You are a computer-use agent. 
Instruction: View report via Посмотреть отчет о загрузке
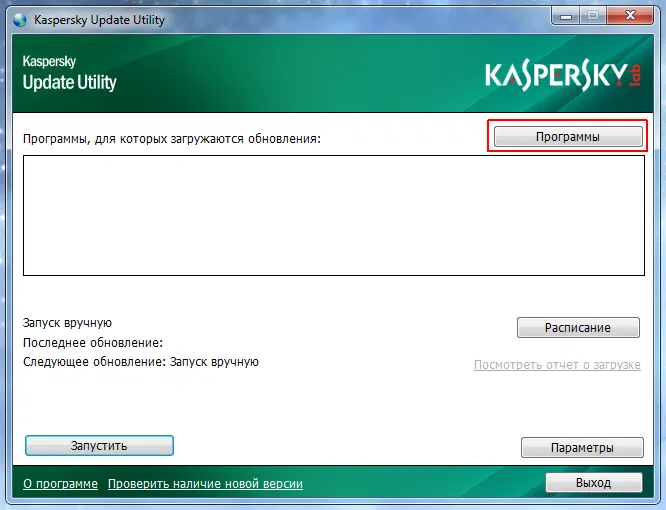[557, 365]
